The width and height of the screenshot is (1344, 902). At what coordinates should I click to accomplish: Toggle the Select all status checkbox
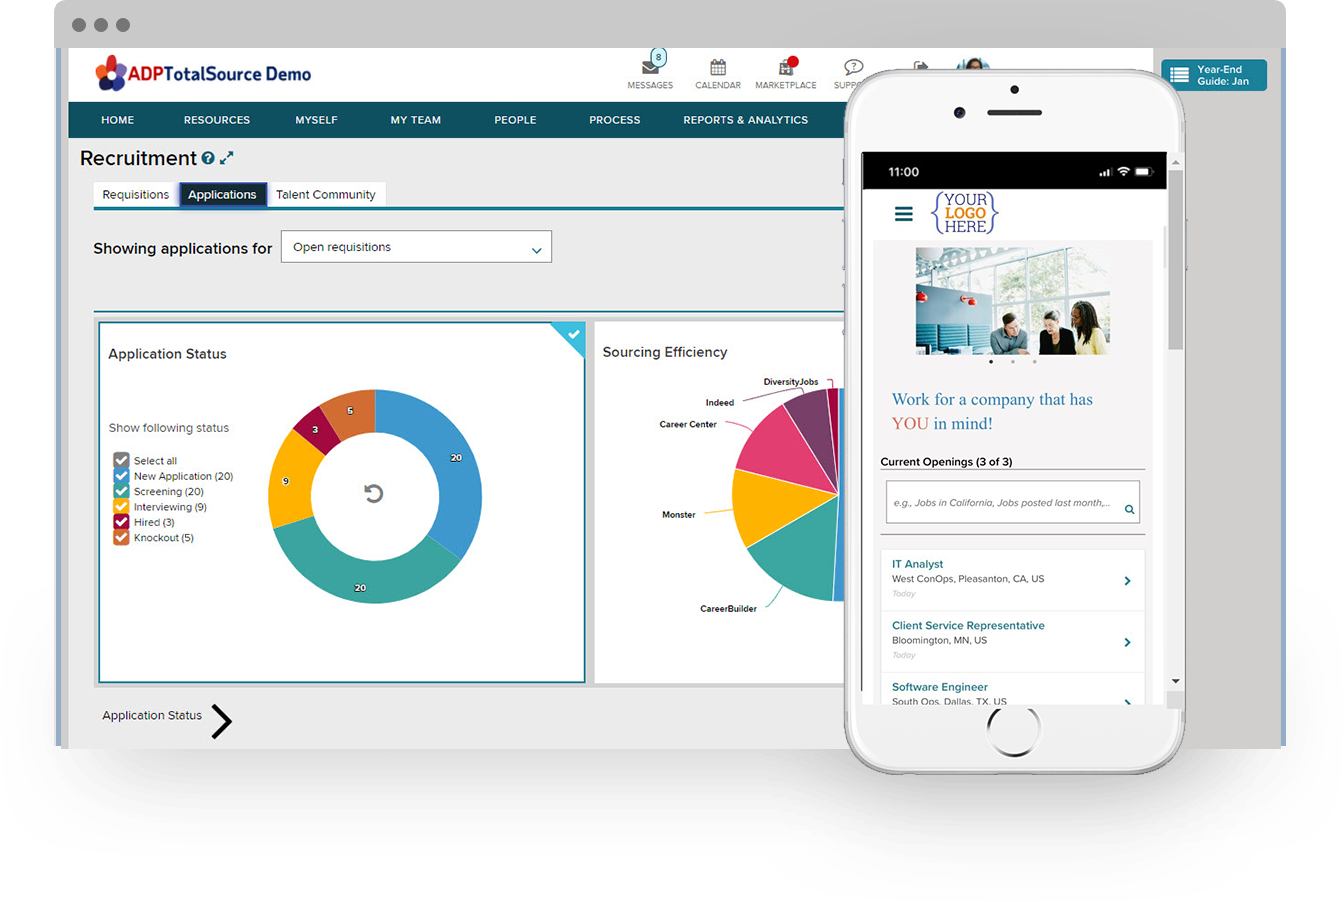tap(121, 460)
